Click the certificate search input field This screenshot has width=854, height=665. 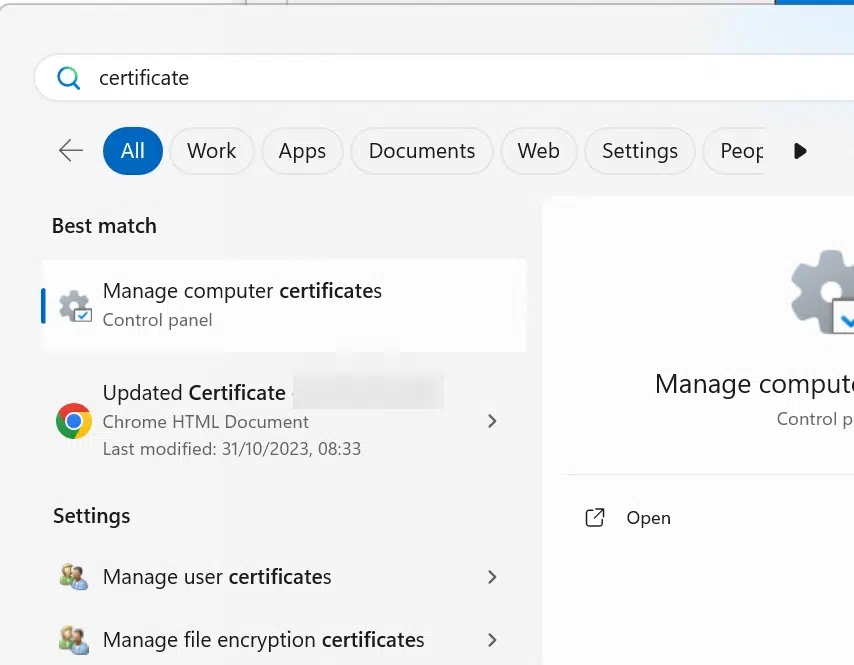tap(444, 78)
